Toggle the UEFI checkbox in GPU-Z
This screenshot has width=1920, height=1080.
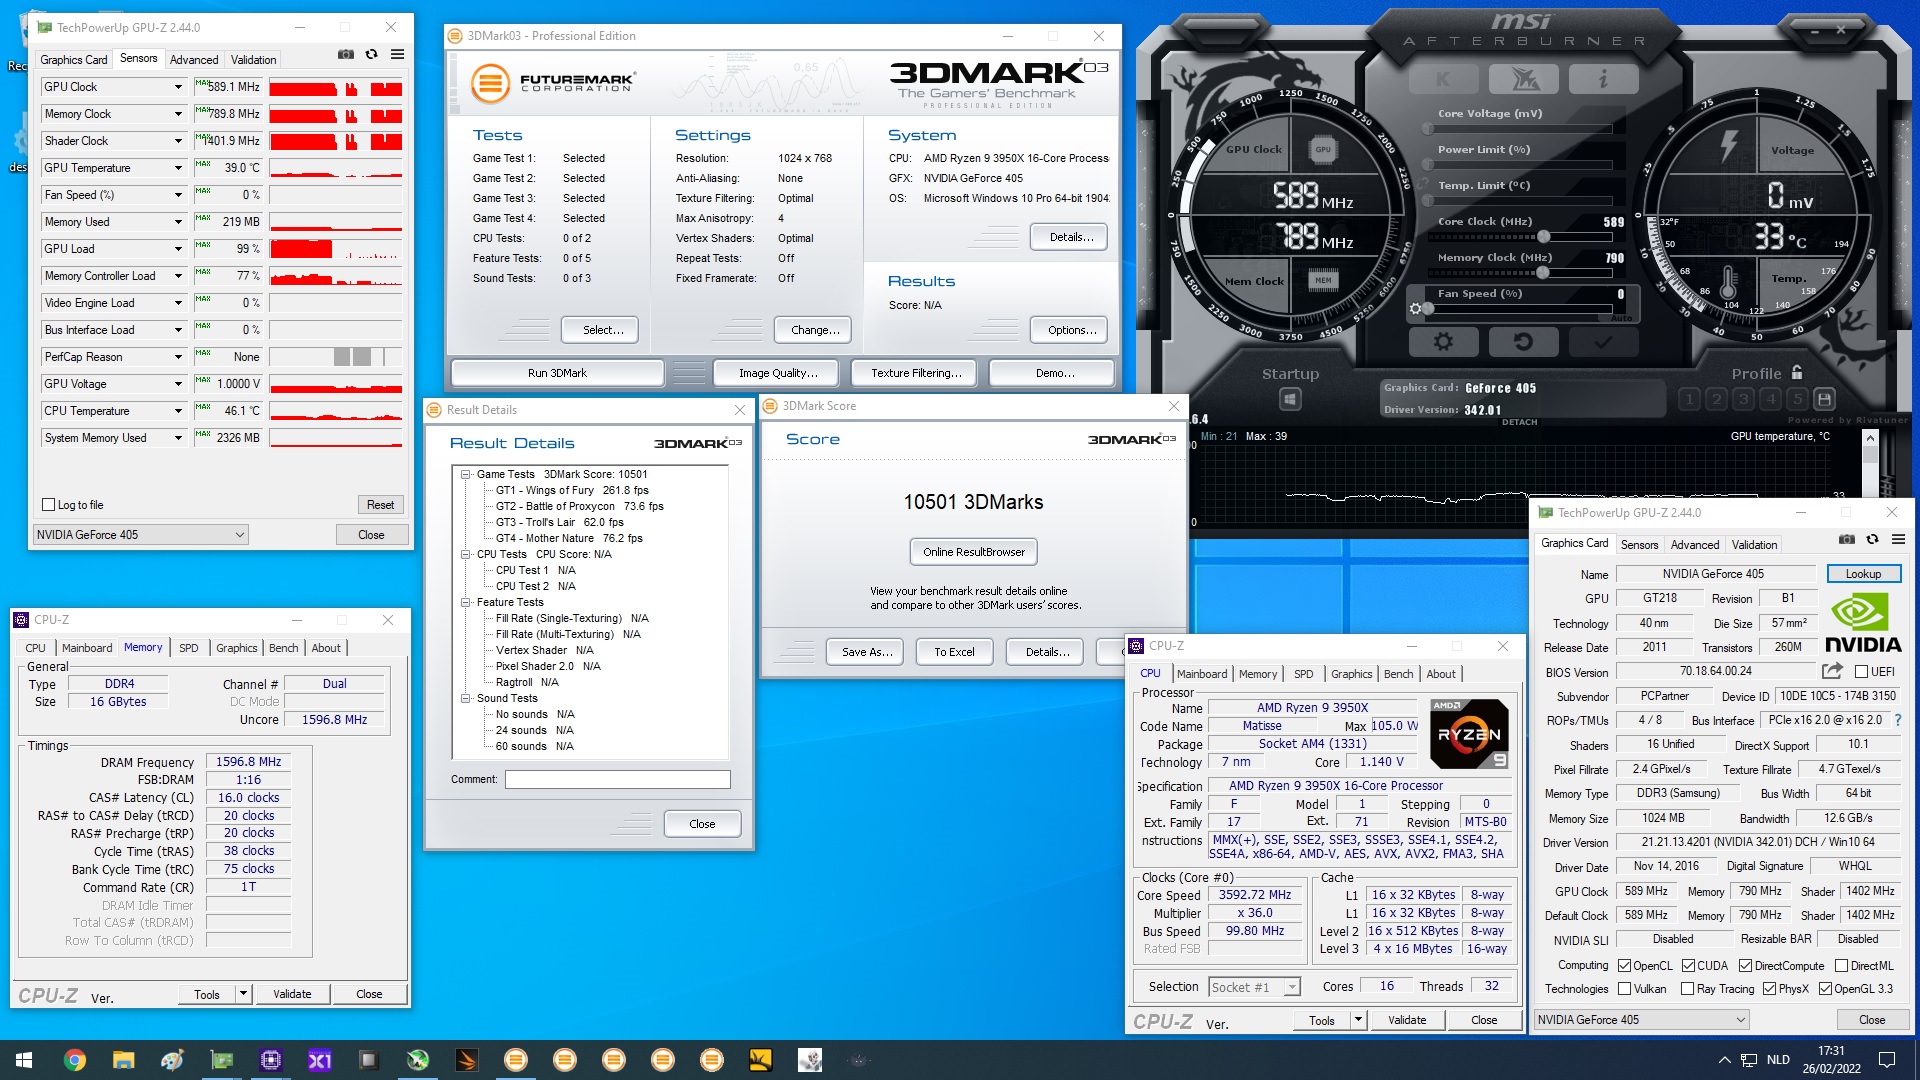point(1861,672)
